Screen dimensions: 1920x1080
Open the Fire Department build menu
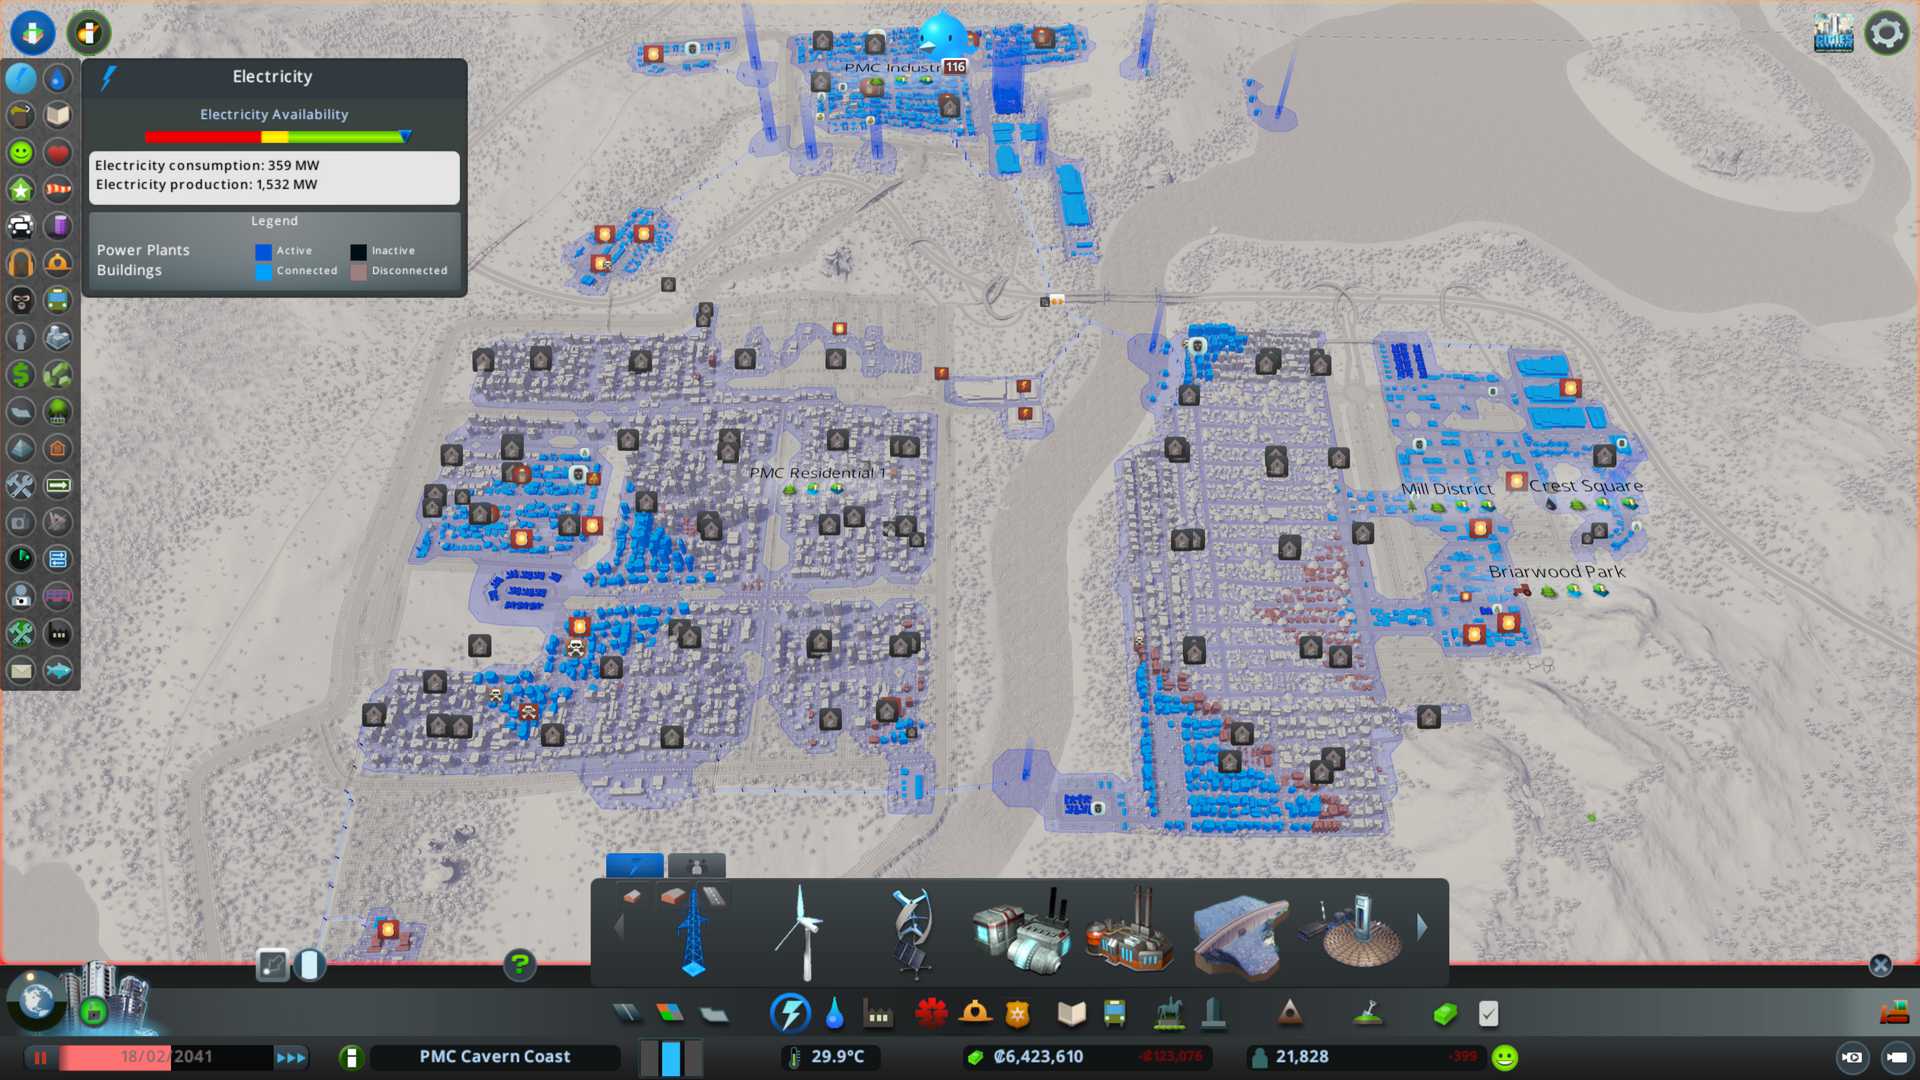click(974, 1014)
